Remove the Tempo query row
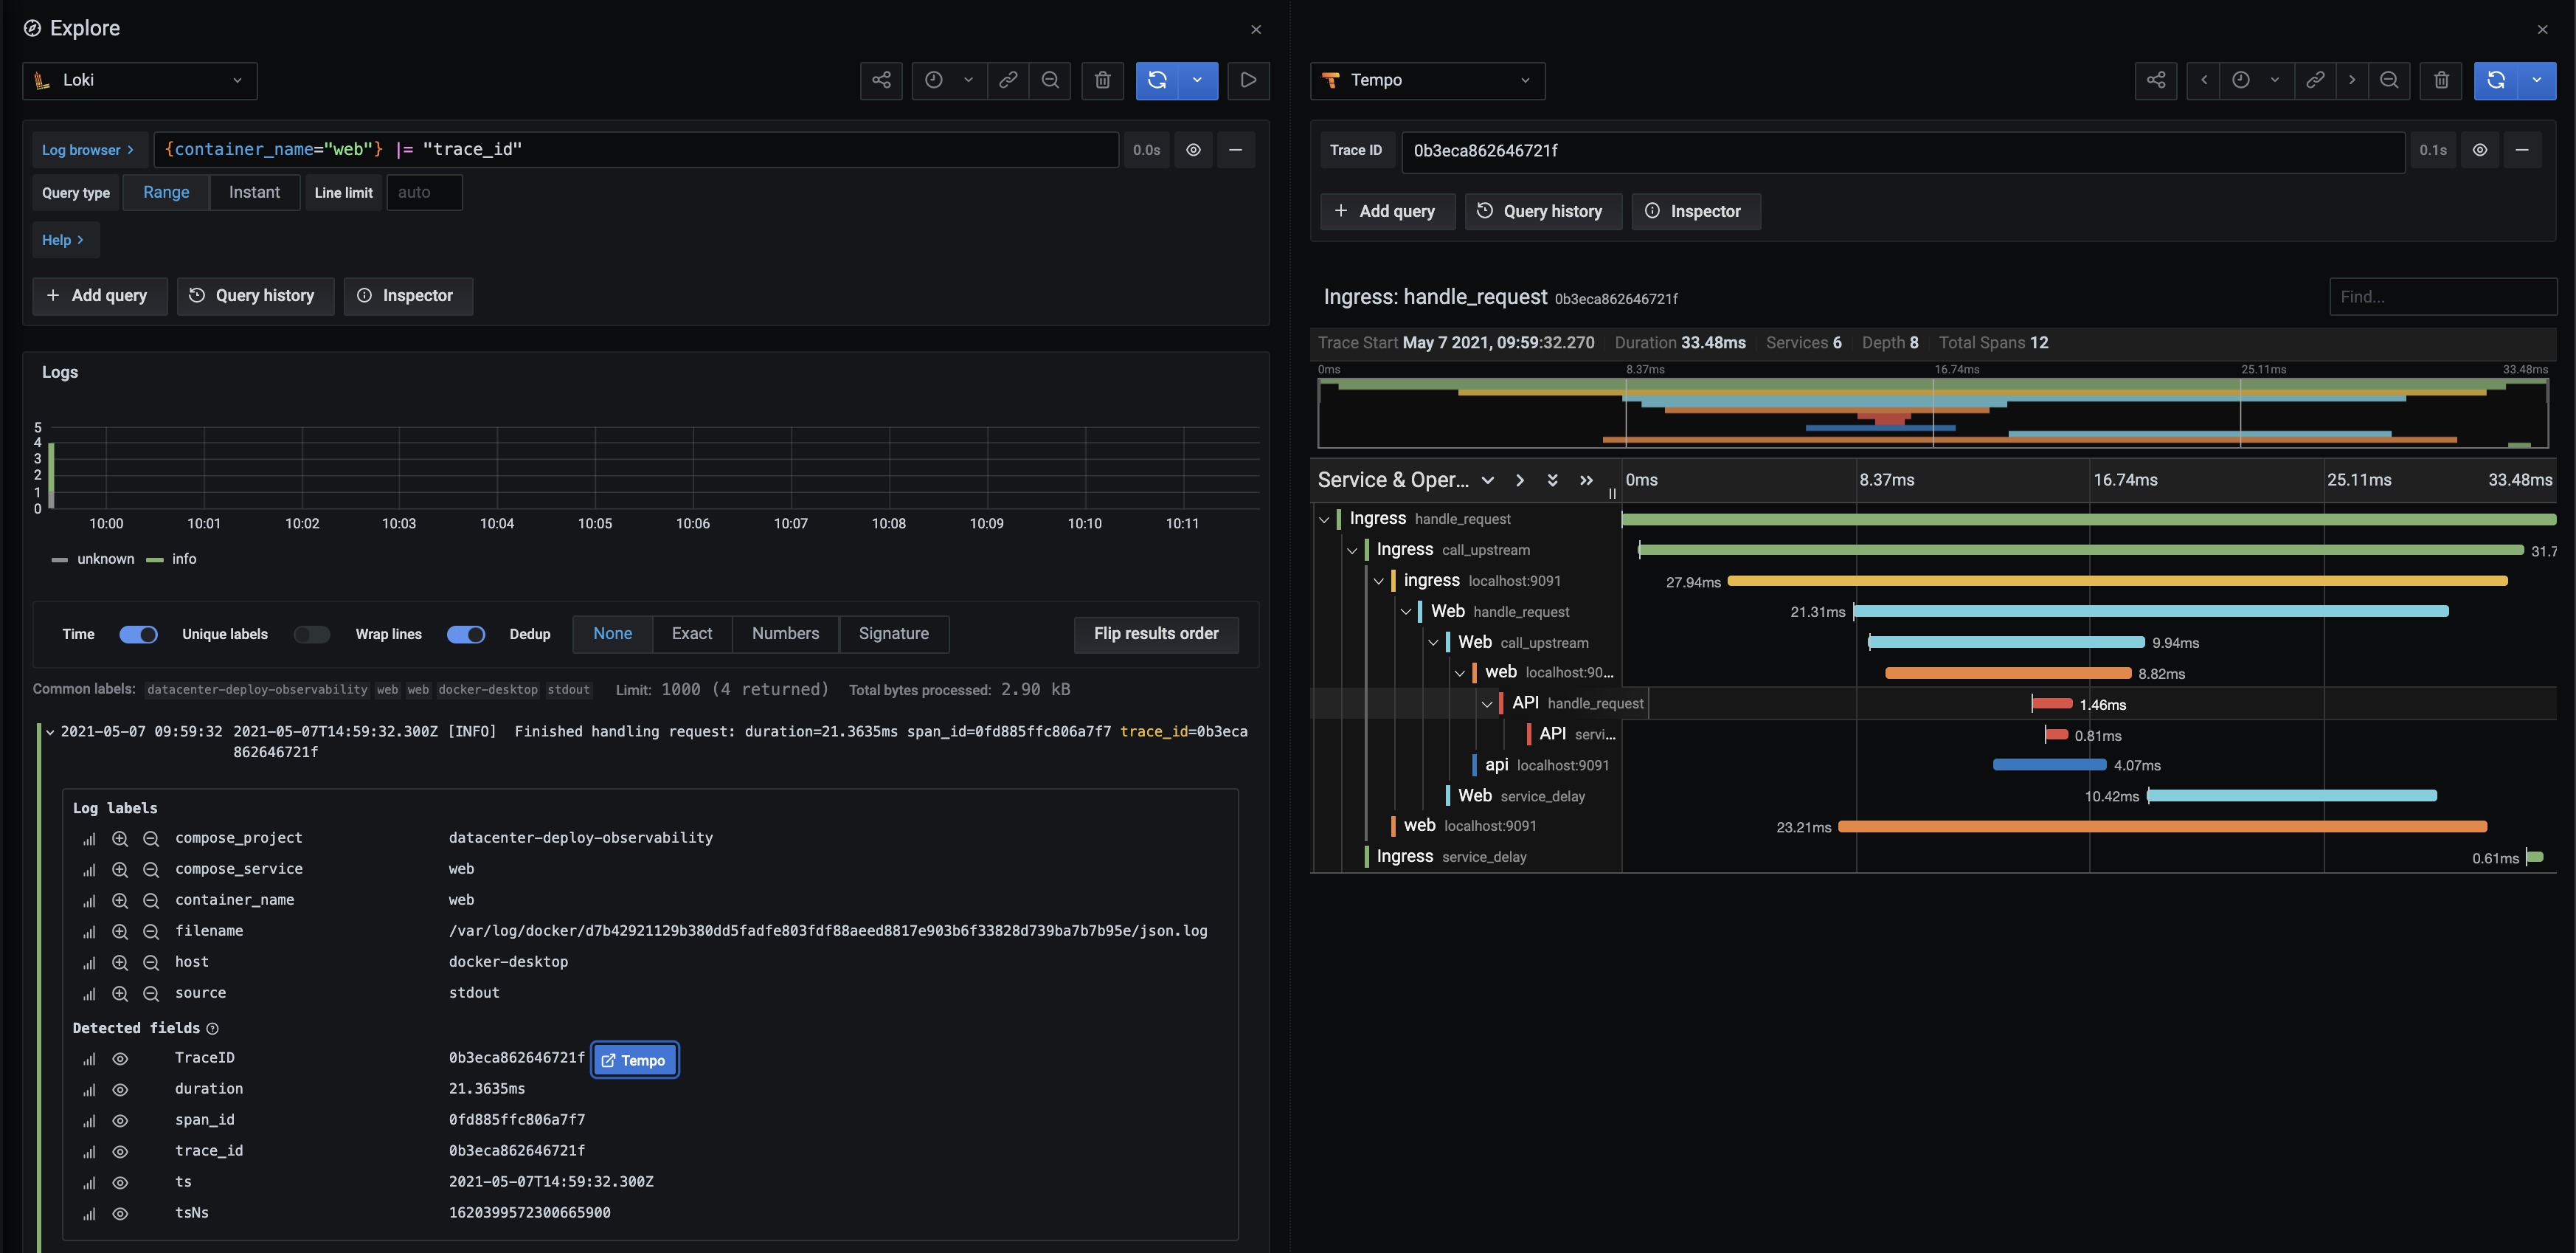The width and height of the screenshot is (2576, 1253). [2522, 150]
